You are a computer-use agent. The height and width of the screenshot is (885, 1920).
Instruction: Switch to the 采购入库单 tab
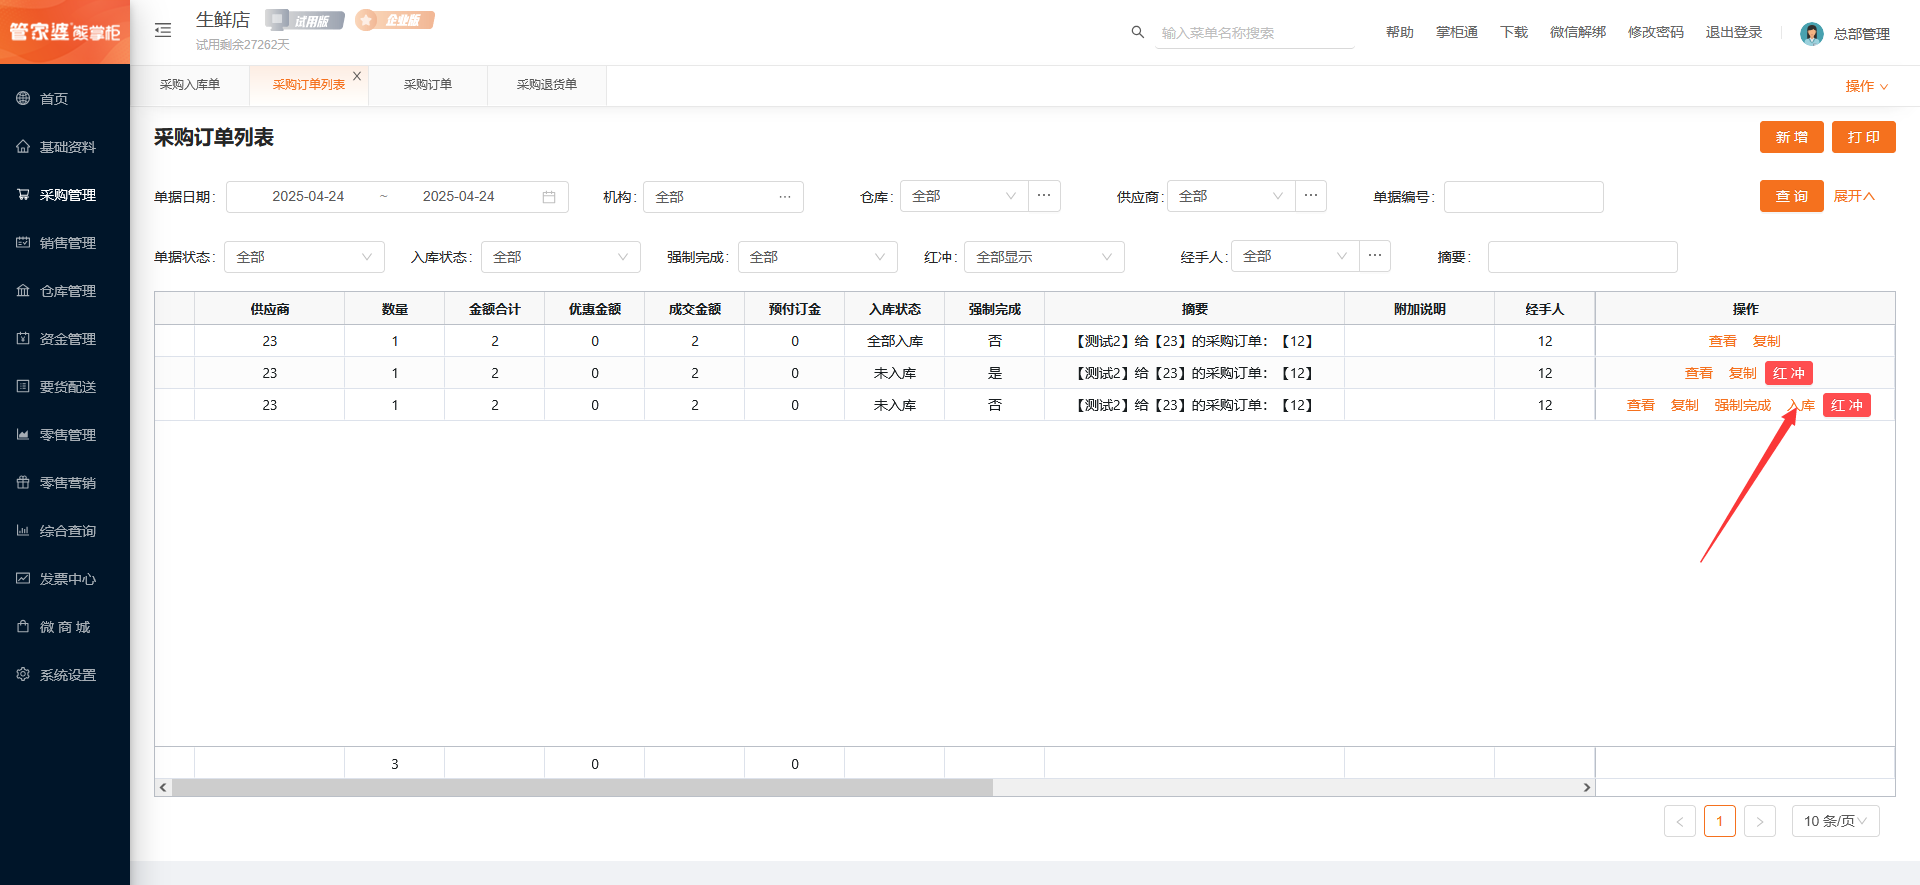click(x=190, y=85)
